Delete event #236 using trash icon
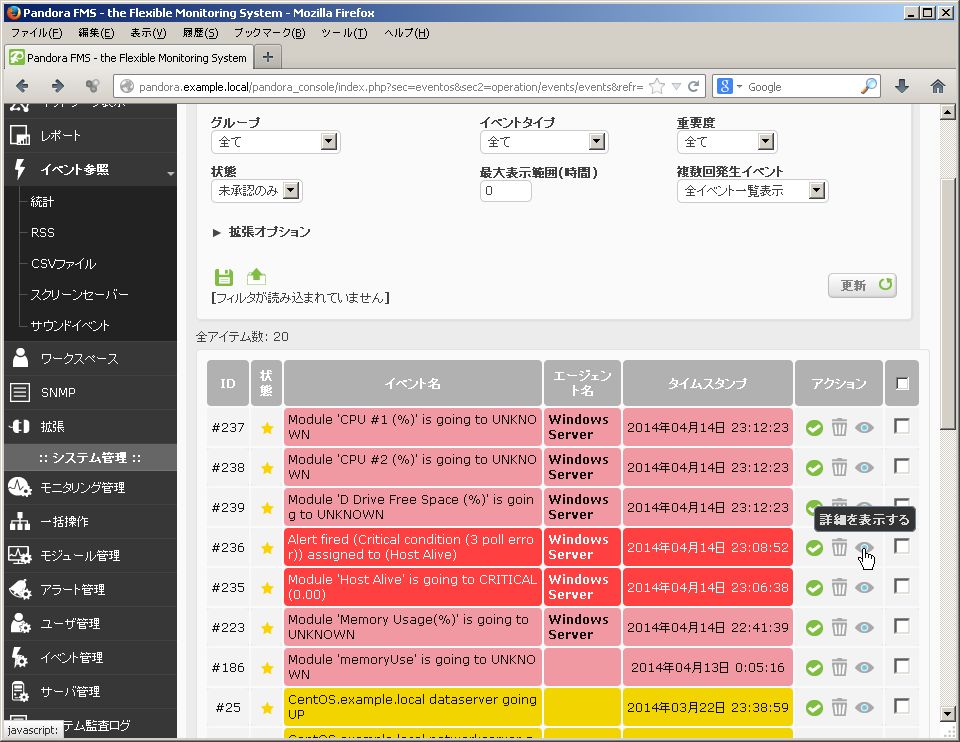This screenshot has height=742, width=960. coord(839,547)
